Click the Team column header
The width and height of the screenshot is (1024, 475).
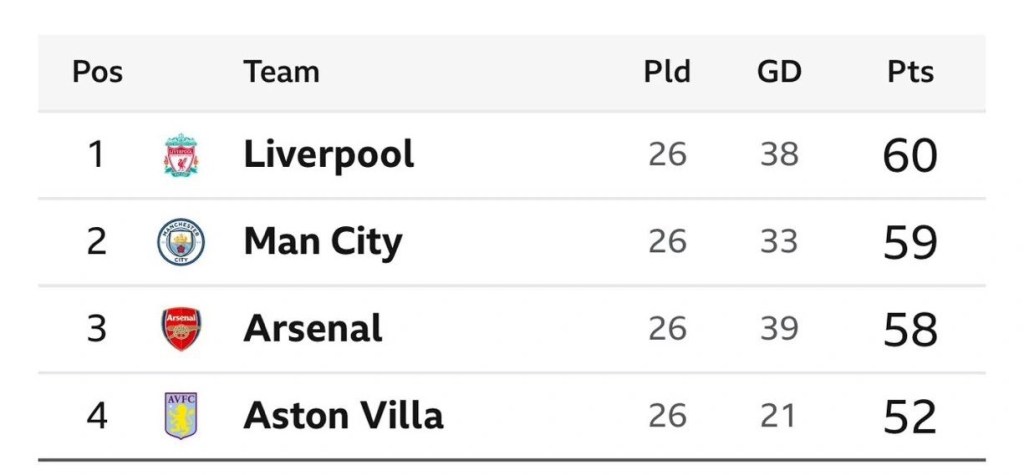tap(281, 72)
